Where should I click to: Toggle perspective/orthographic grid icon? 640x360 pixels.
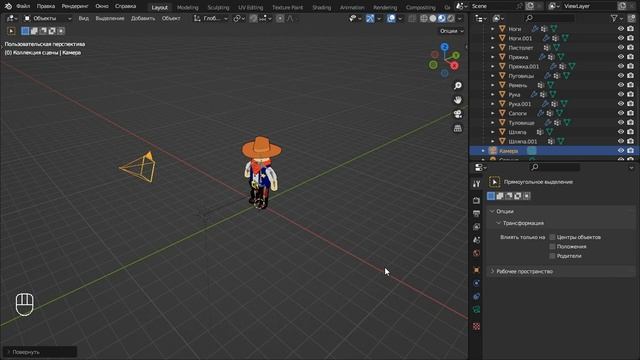tap(458, 129)
